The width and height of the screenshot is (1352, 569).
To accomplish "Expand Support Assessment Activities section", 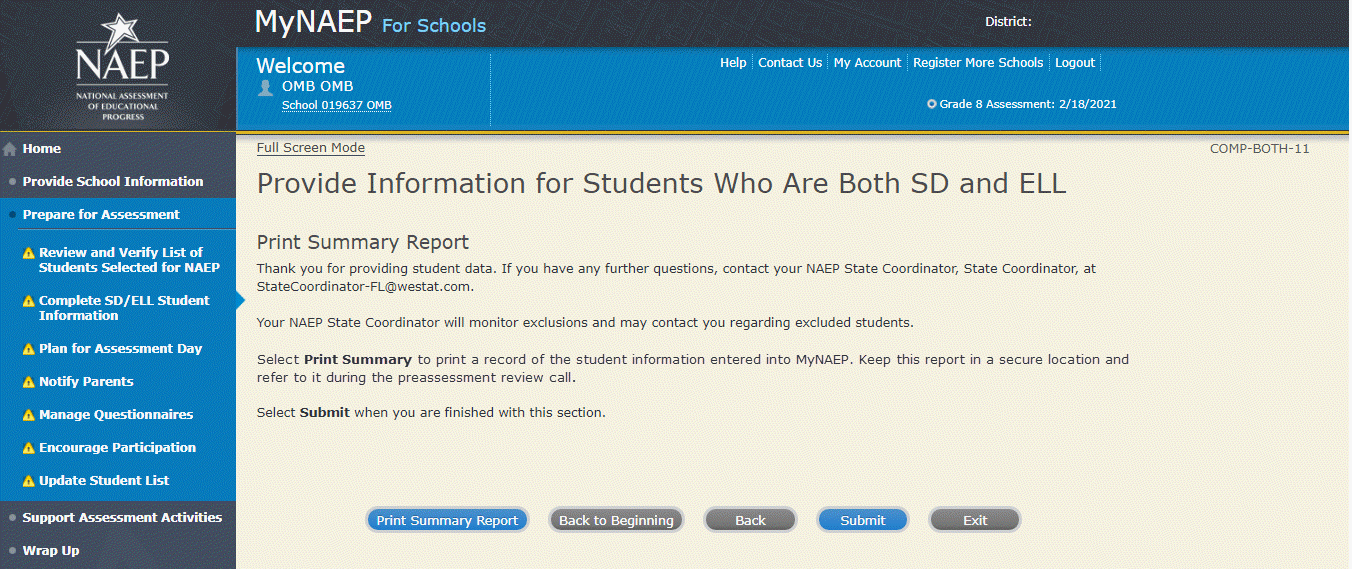I will tap(121, 518).
